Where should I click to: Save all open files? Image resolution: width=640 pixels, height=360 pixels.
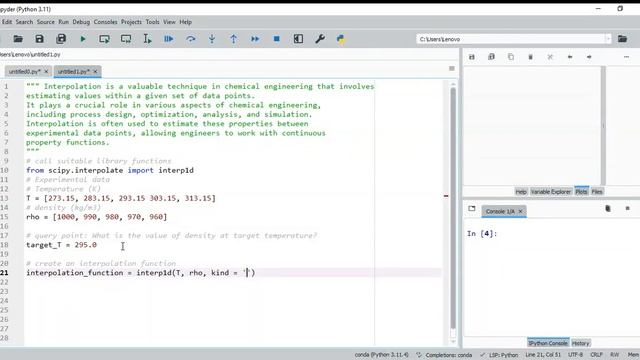61,39
